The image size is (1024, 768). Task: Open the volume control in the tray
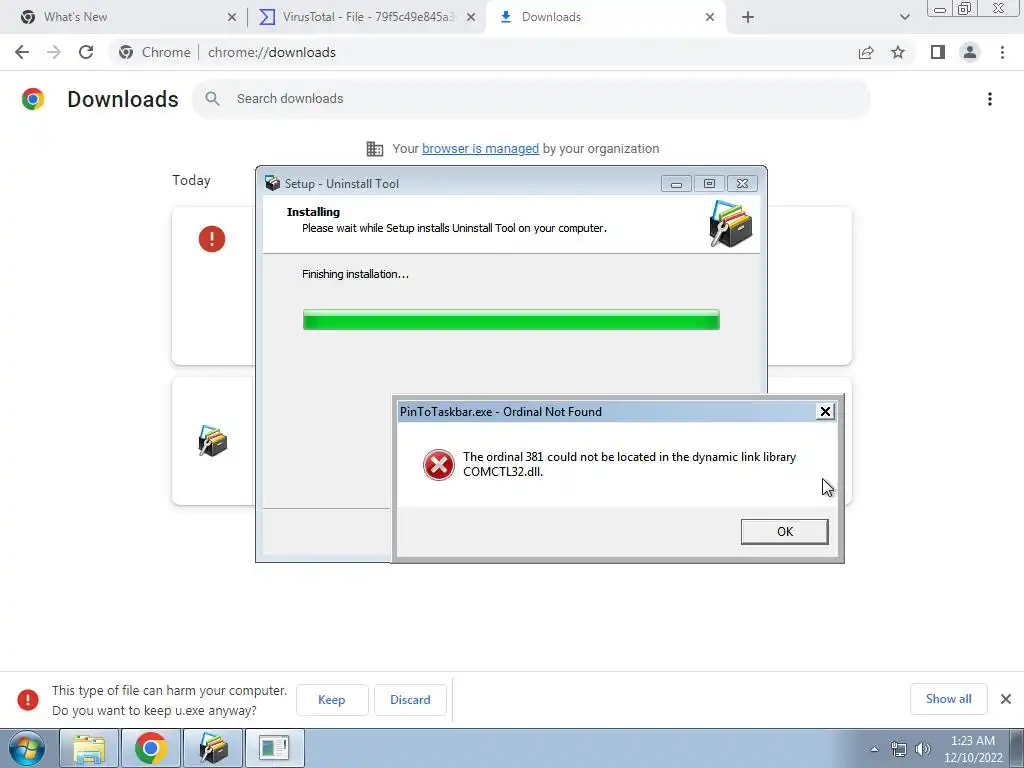[x=923, y=749]
